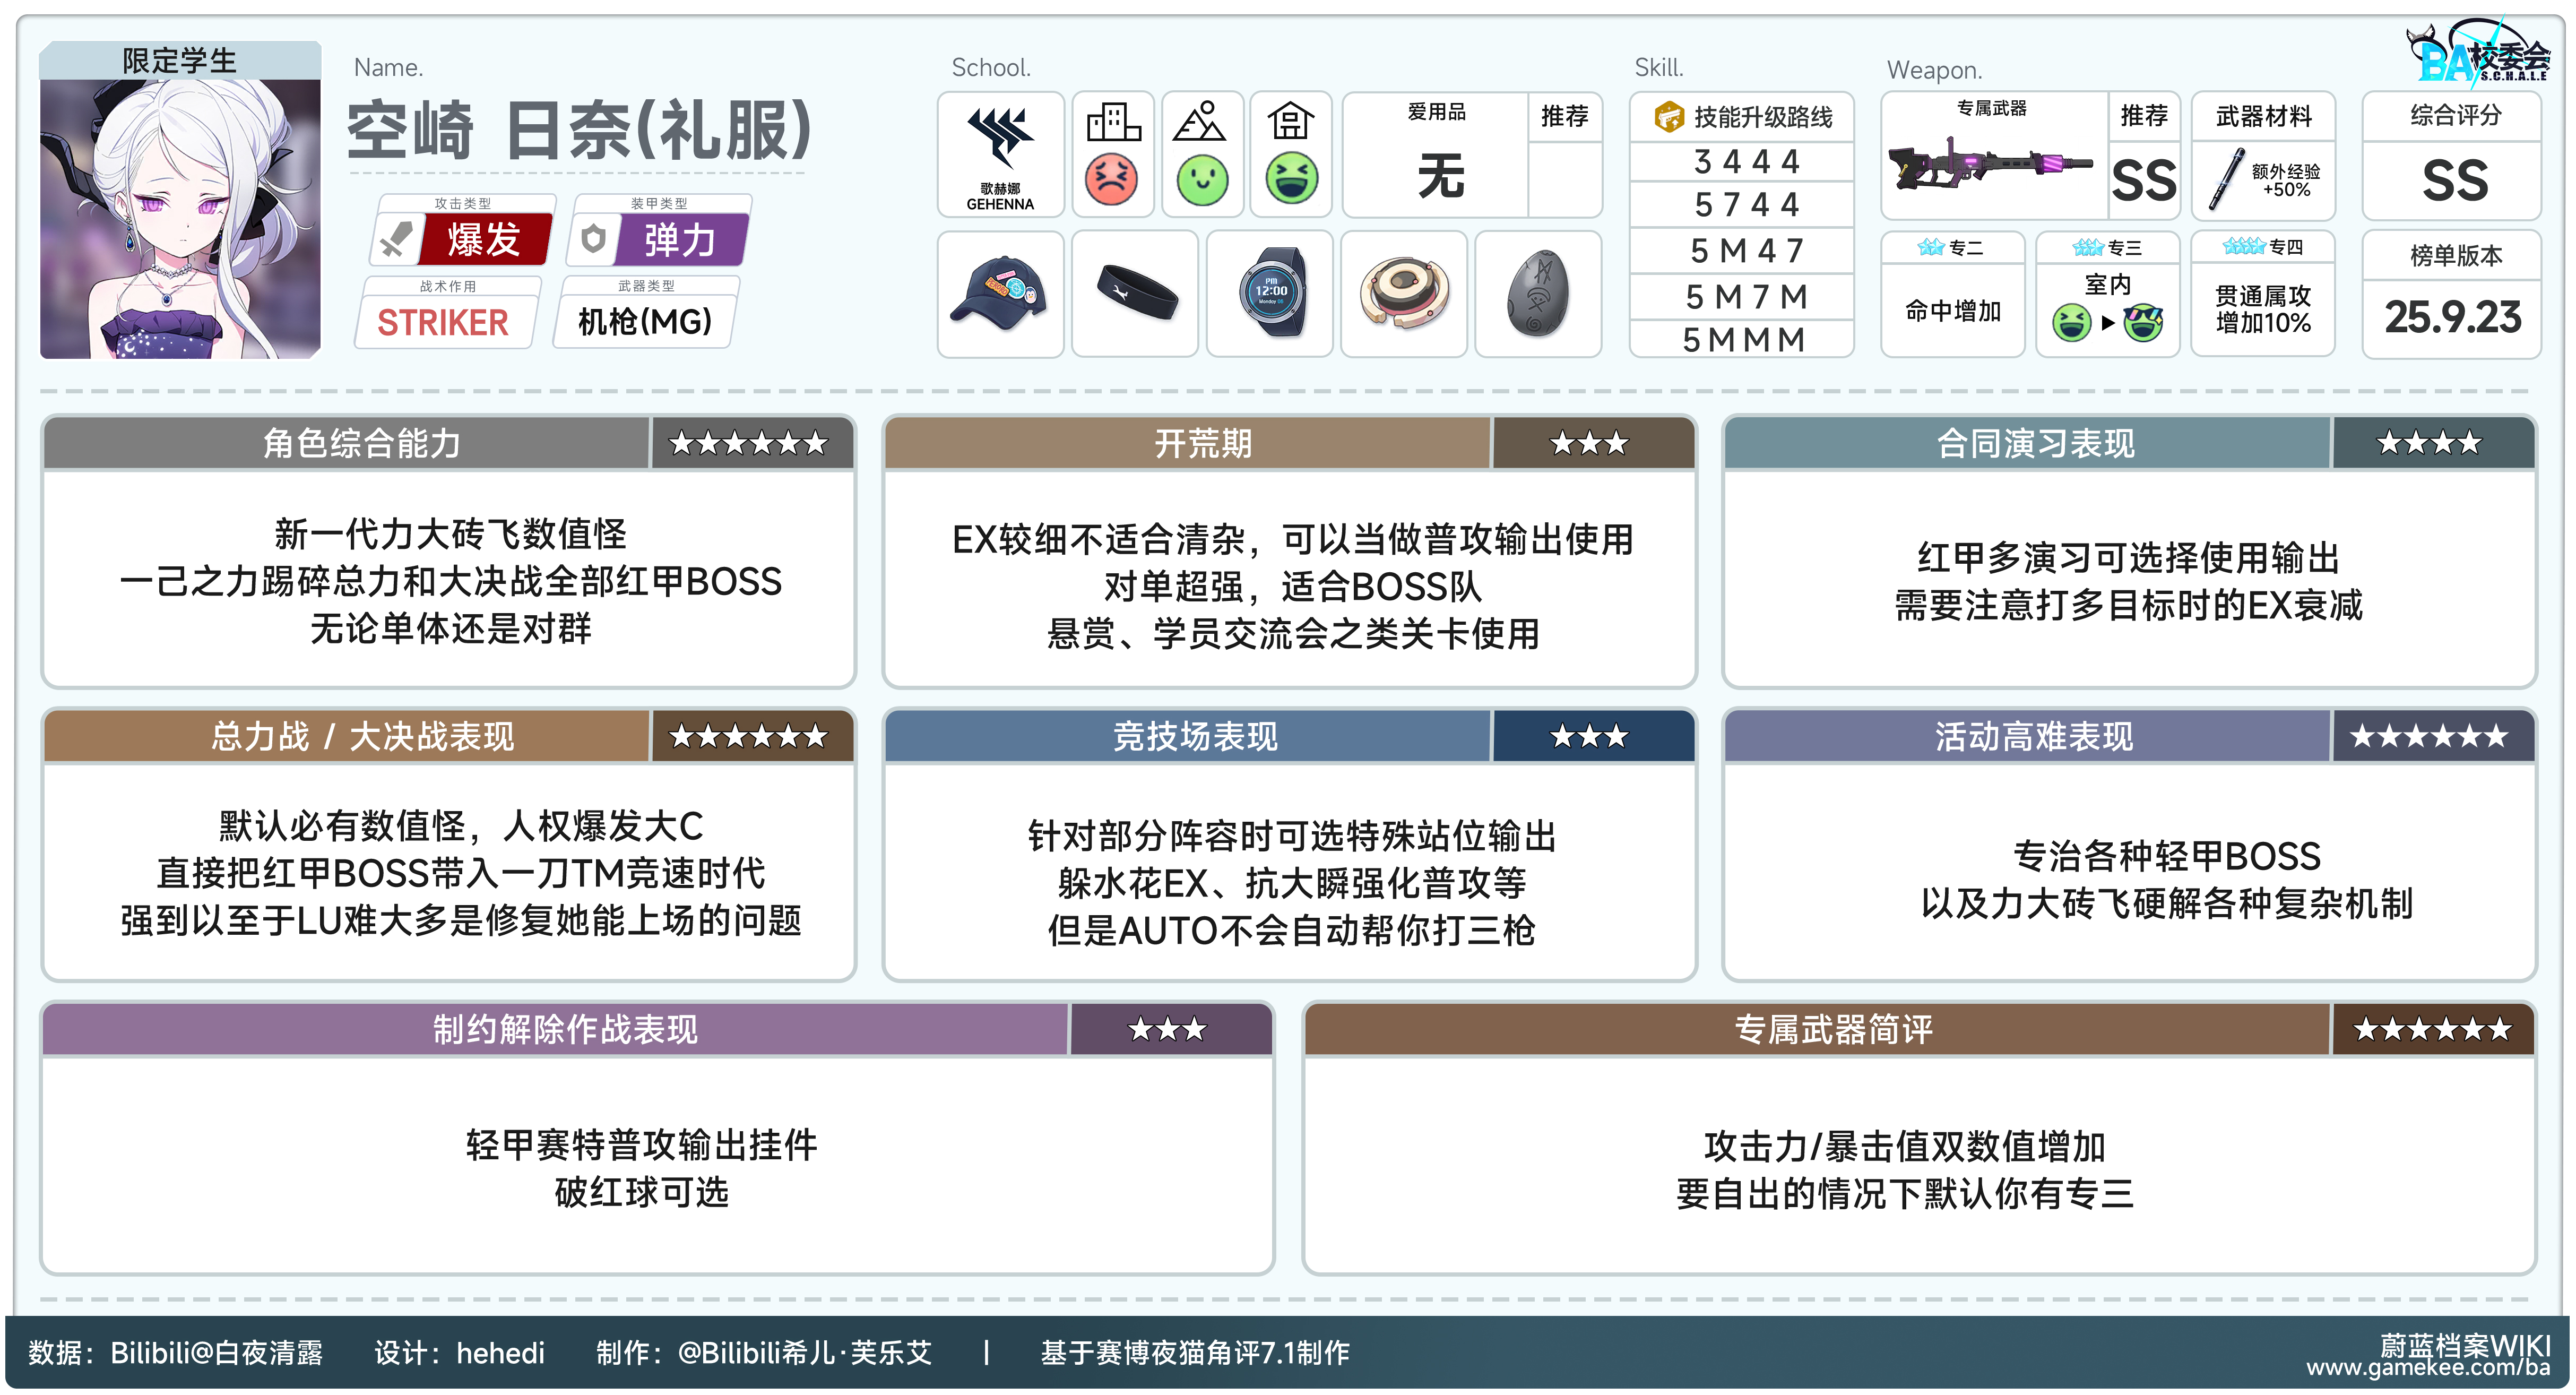This screenshot has width=2576, height=1395.
Task: Click the STRIKER role label
Action: point(443,322)
